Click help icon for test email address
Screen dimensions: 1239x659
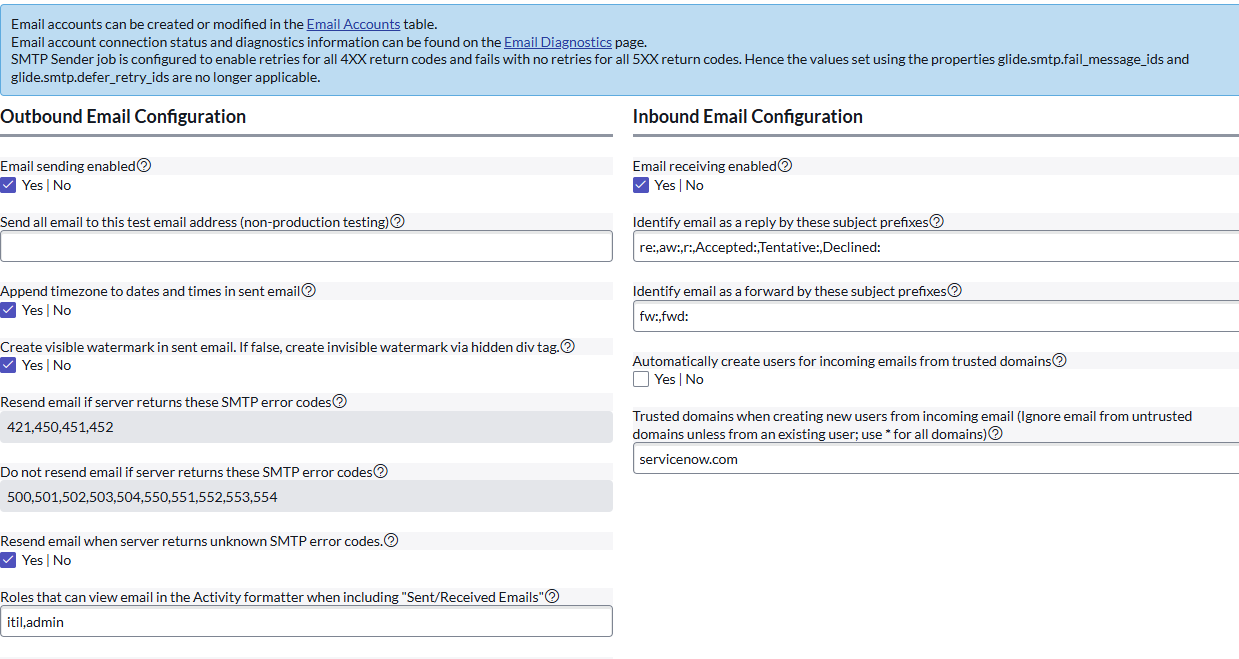click(x=398, y=222)
